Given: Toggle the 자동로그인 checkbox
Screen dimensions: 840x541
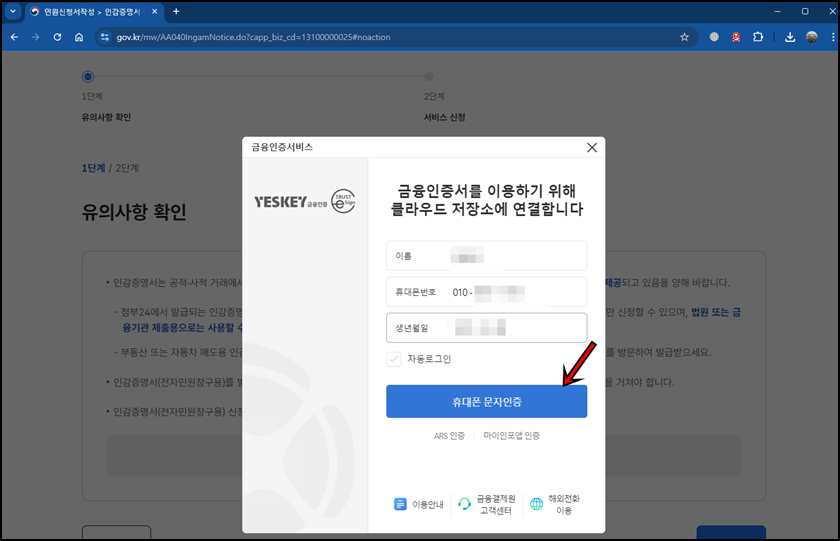Looking at the screenshot, I should tap(394, 359).
